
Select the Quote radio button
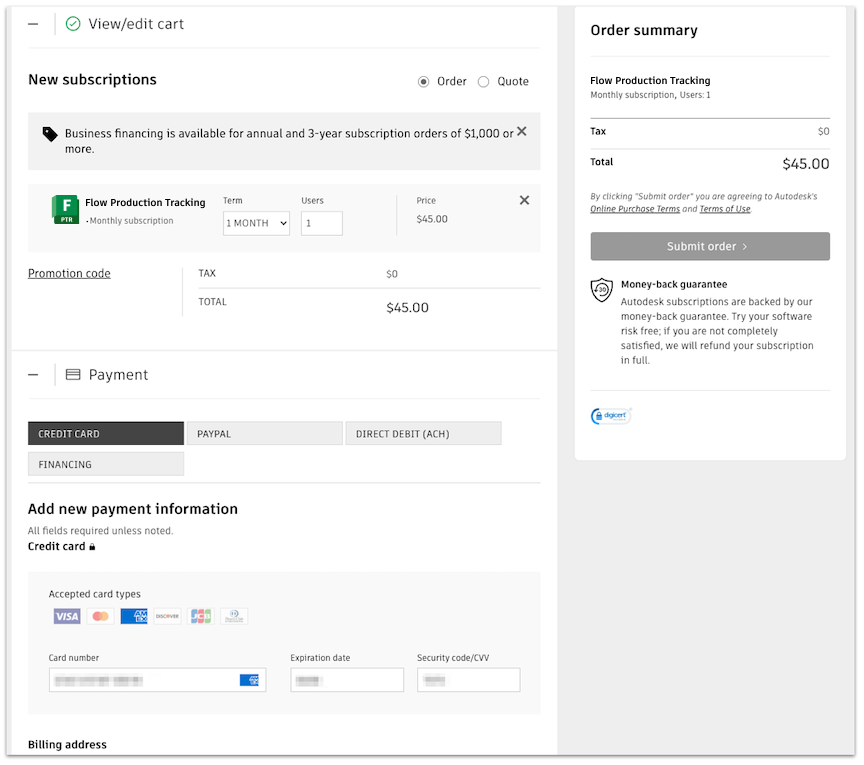click(484, 82)
